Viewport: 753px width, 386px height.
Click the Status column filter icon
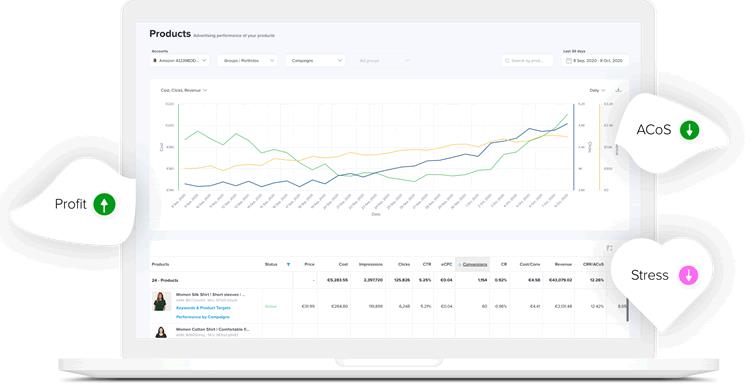coord(288,265)
